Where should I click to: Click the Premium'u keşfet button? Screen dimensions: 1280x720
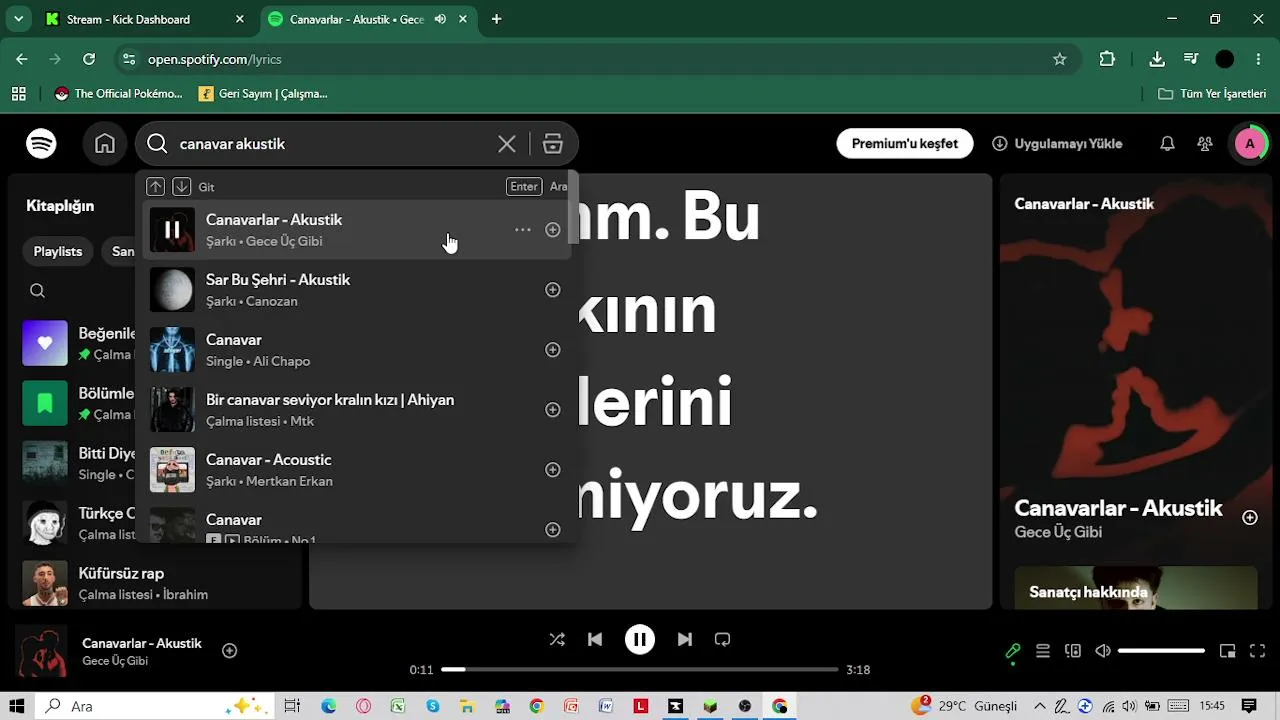point(905,144)
